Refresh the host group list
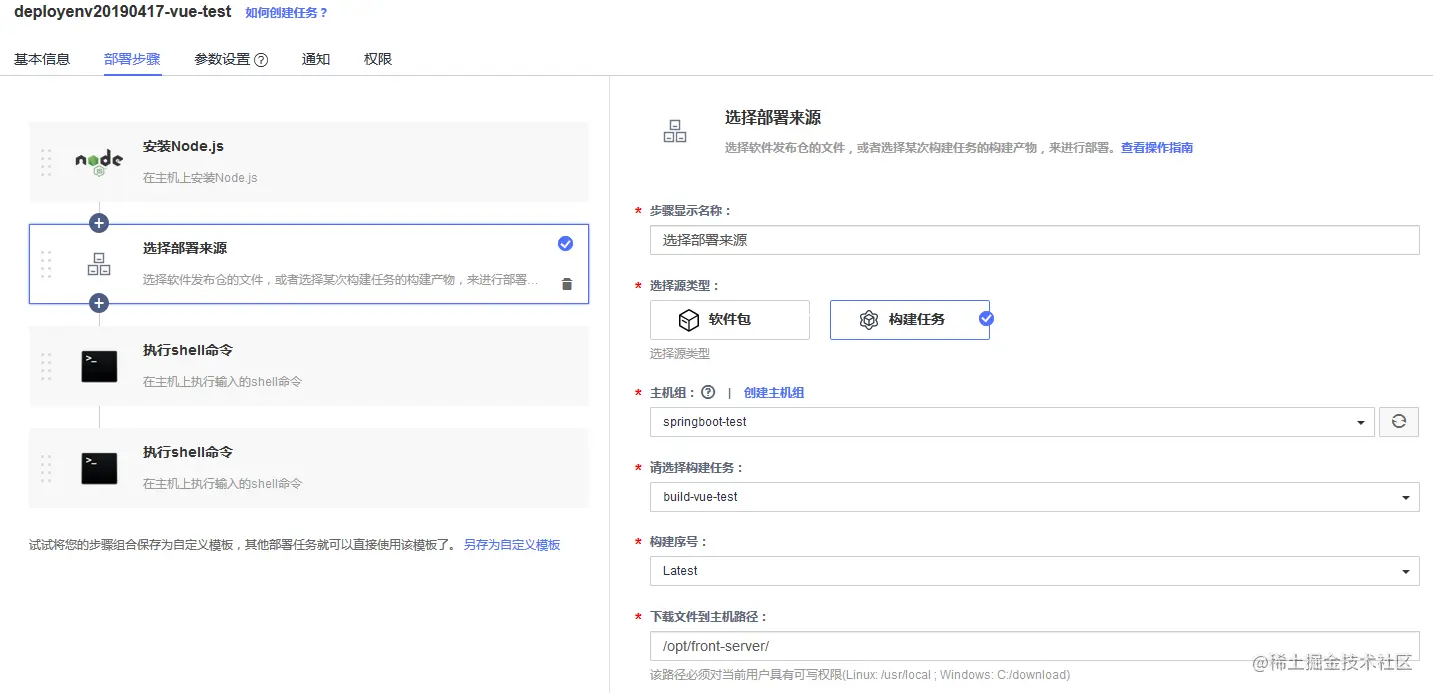 (x=1398, y=421)
